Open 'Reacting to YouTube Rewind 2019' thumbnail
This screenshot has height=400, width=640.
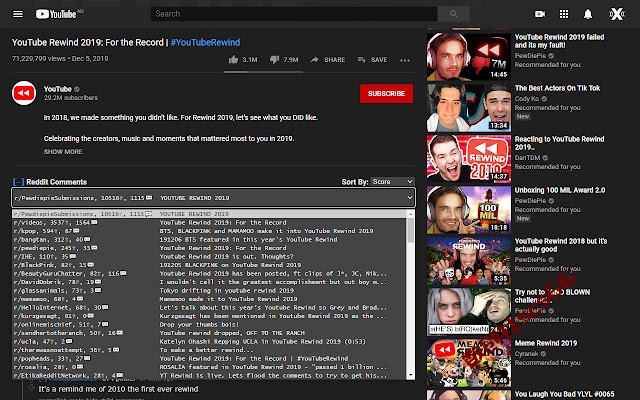[469, 159]
